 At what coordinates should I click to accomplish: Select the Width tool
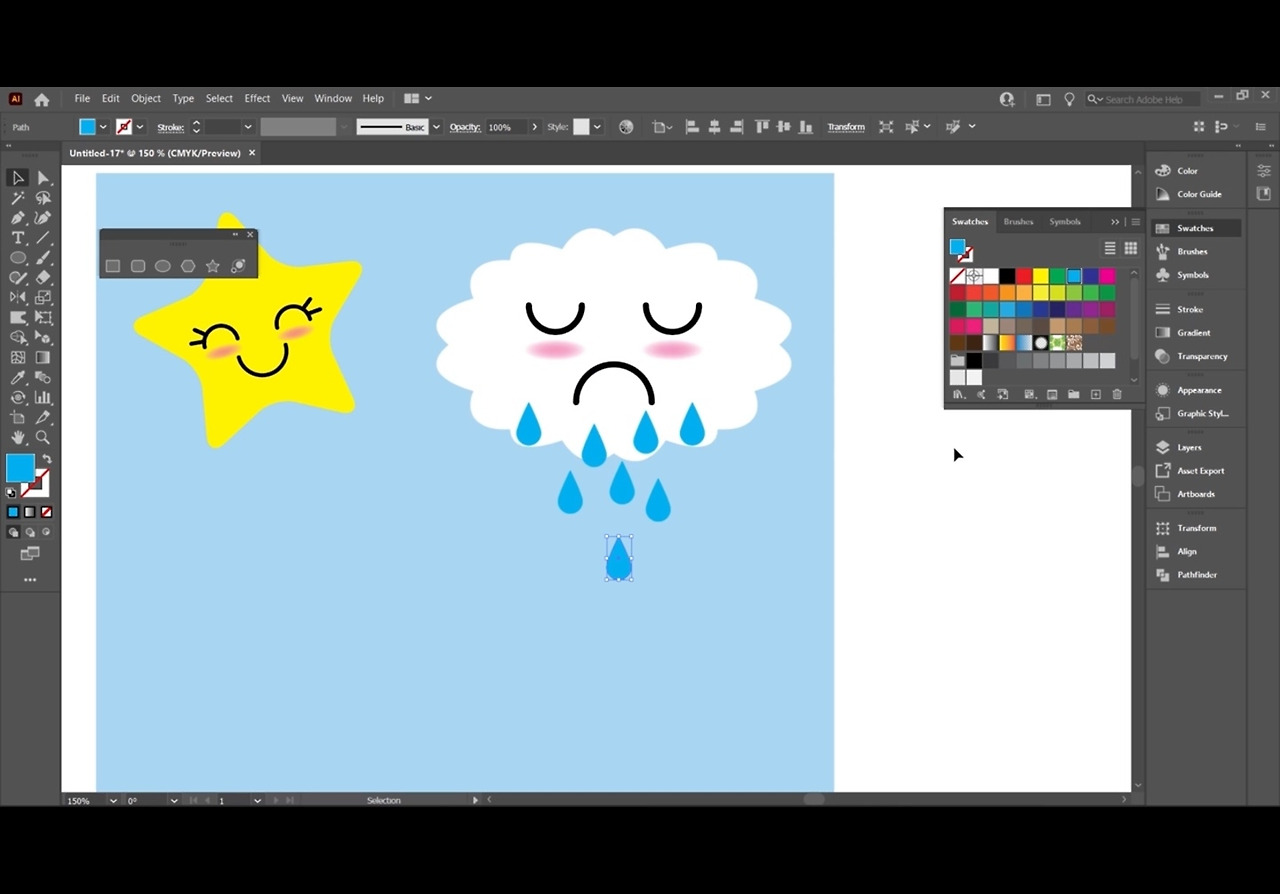(18, 317)
